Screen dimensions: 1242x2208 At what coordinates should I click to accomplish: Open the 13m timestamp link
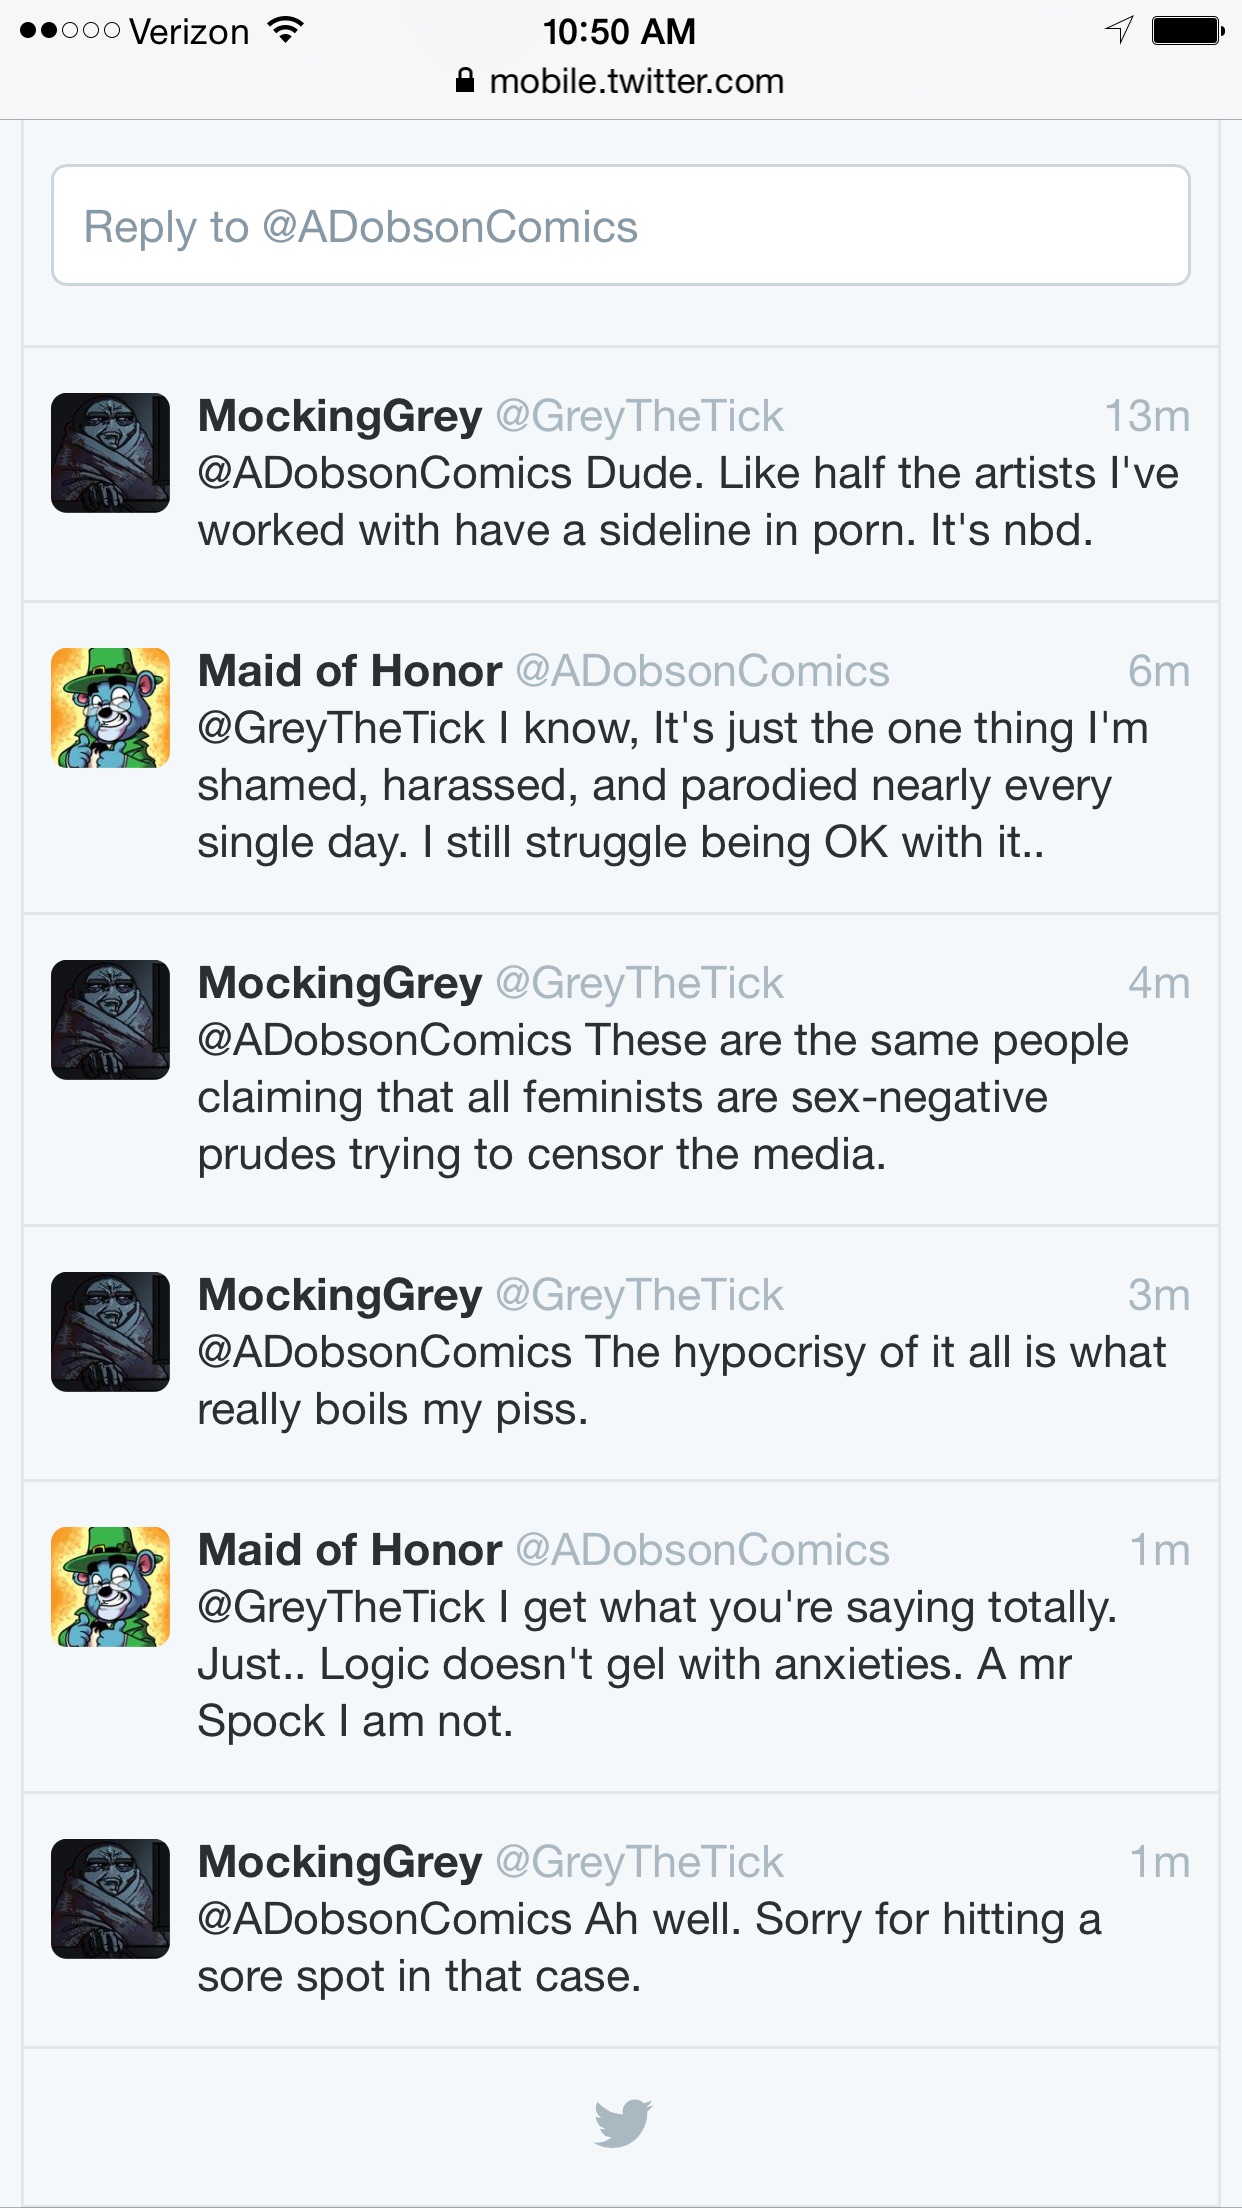click(1147, 416)
